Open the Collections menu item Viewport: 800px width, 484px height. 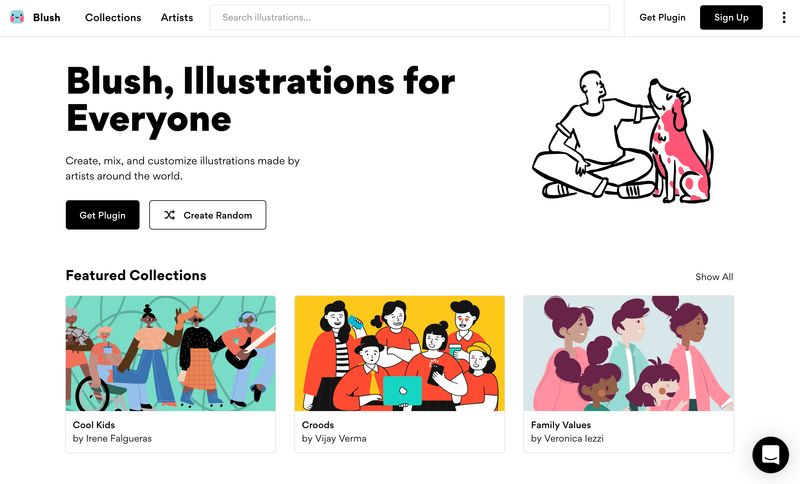[x=113, y=17]
